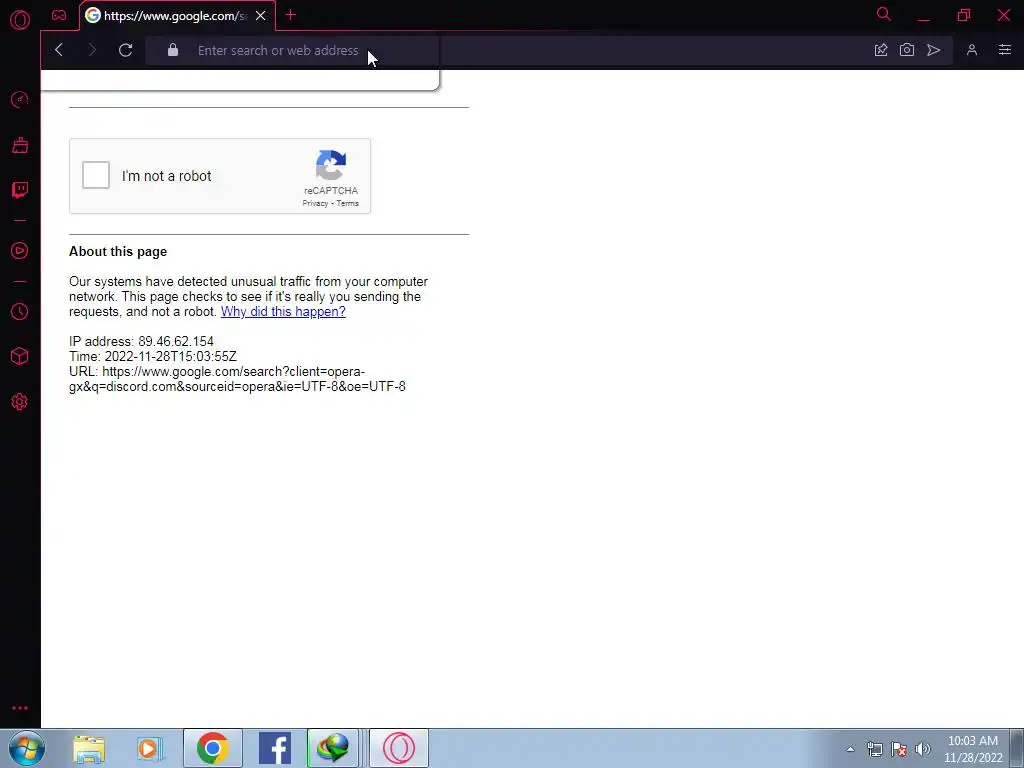The width and height of the screenshot is (1024, 768).
Task: Open reCAPTCHA Terms link
Action: 347,204
